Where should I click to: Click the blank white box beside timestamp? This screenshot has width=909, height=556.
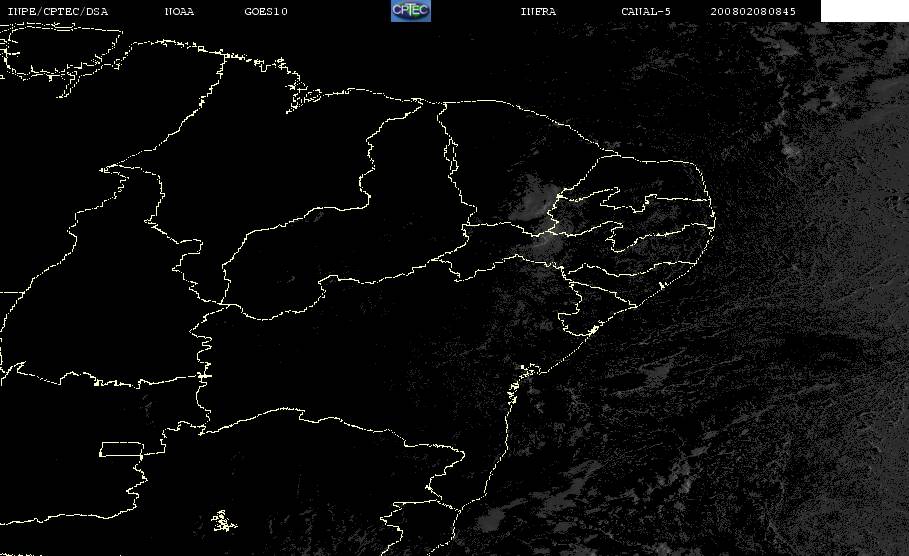point(864,10)
